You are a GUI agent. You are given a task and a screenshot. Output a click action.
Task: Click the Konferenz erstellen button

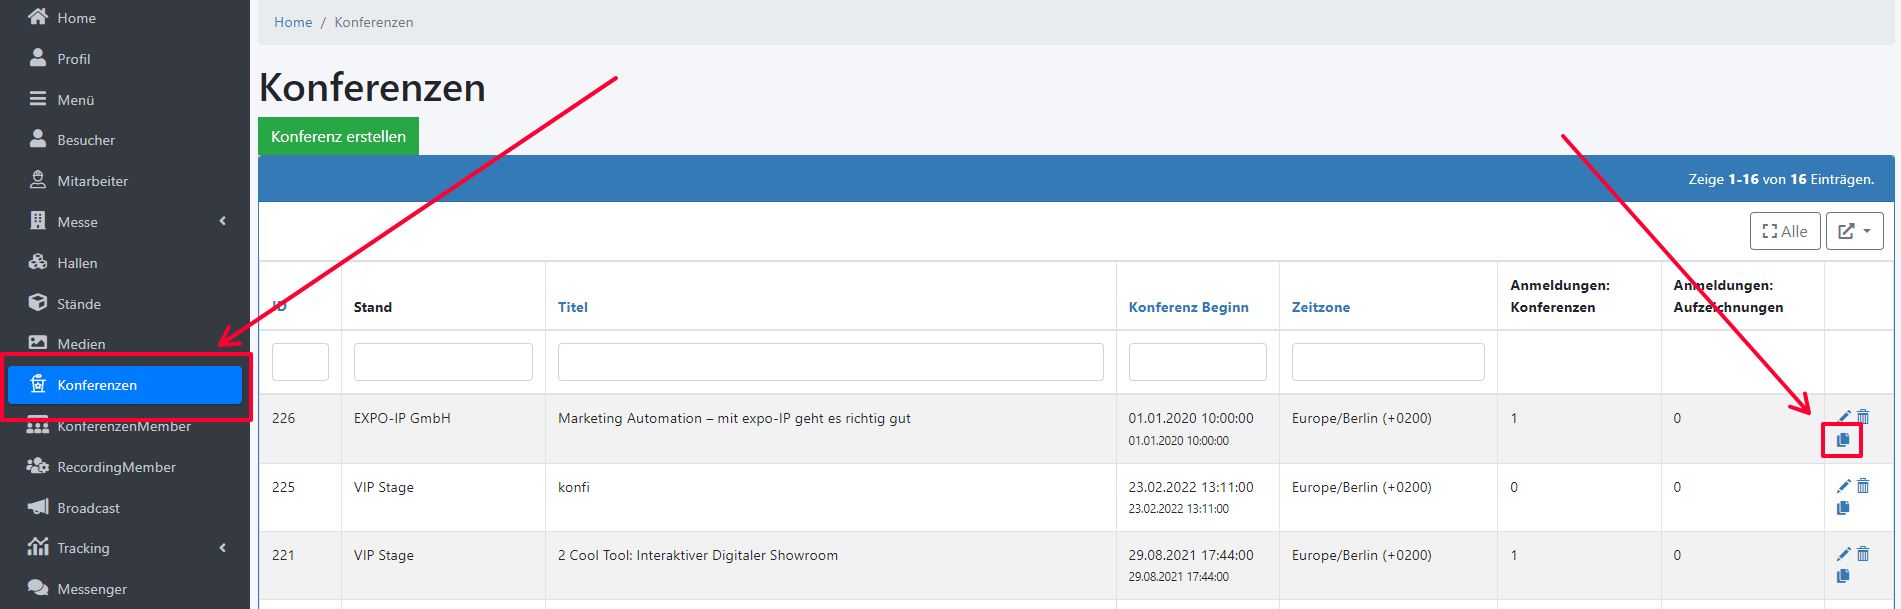tap(338, 137)
